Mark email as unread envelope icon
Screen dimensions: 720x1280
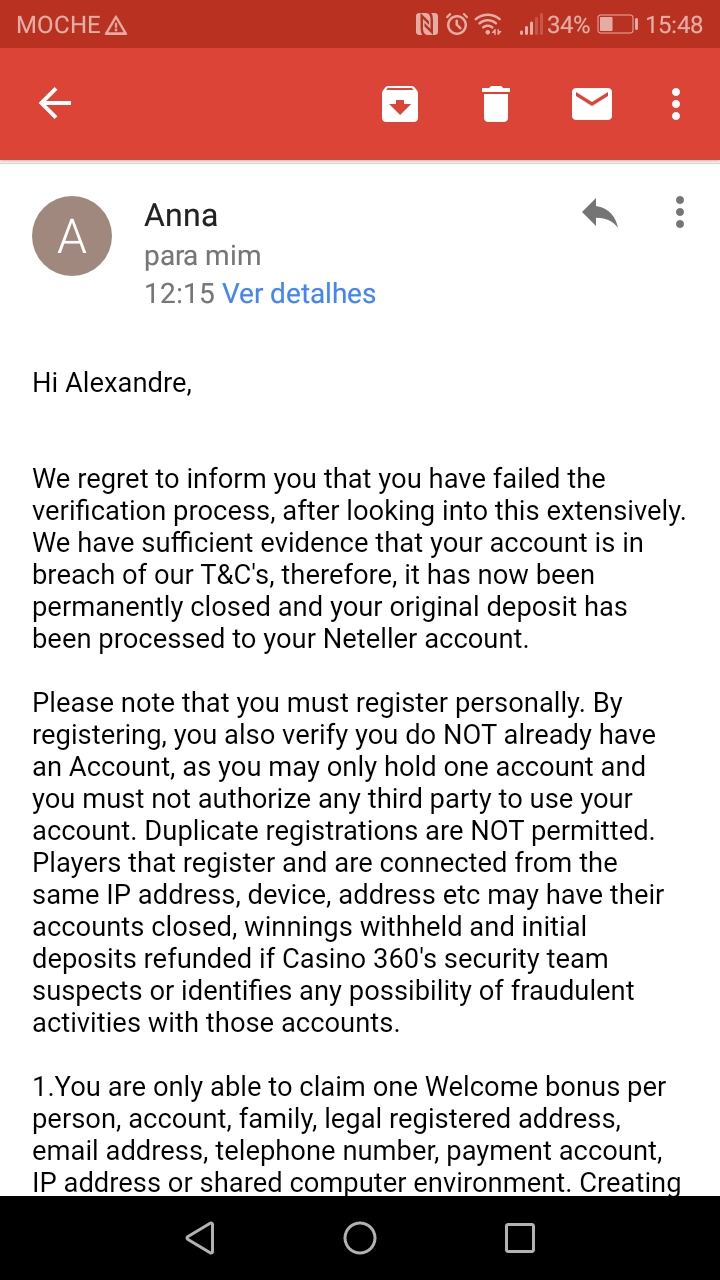point(592,104)
